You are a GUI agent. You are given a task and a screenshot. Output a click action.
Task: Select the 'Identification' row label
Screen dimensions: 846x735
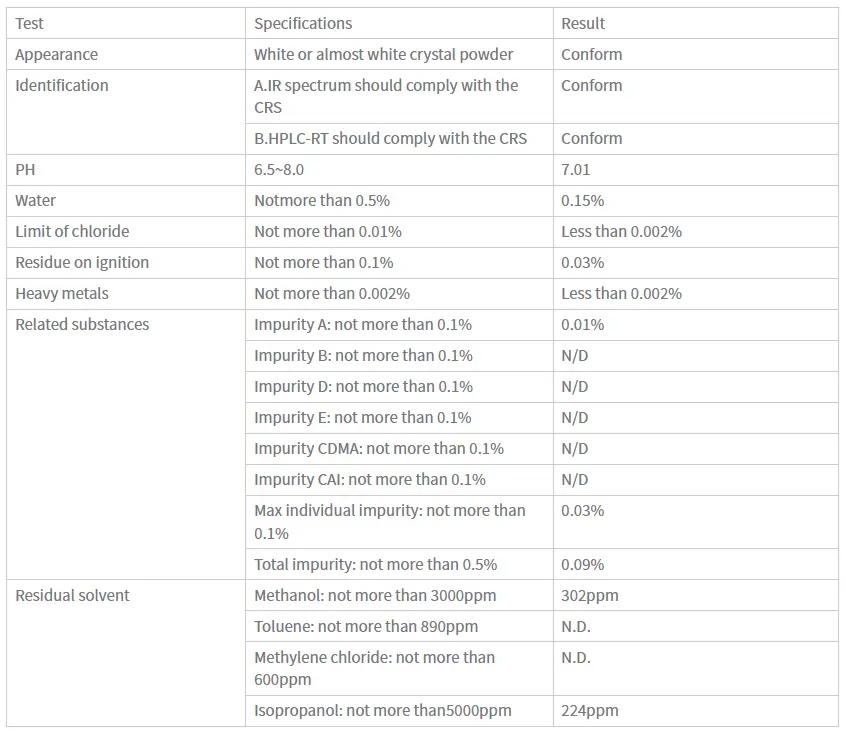point(62,85)
